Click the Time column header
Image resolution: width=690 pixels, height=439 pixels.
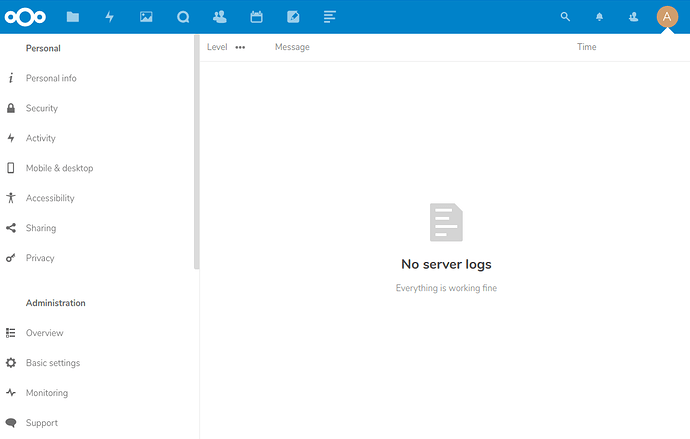587,47
